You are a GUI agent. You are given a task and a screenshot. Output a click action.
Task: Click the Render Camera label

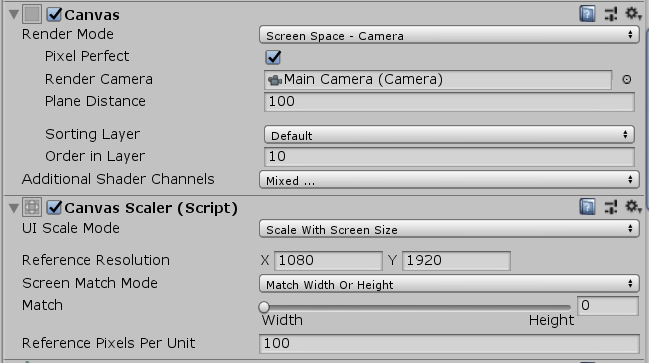tap(99, 79)
